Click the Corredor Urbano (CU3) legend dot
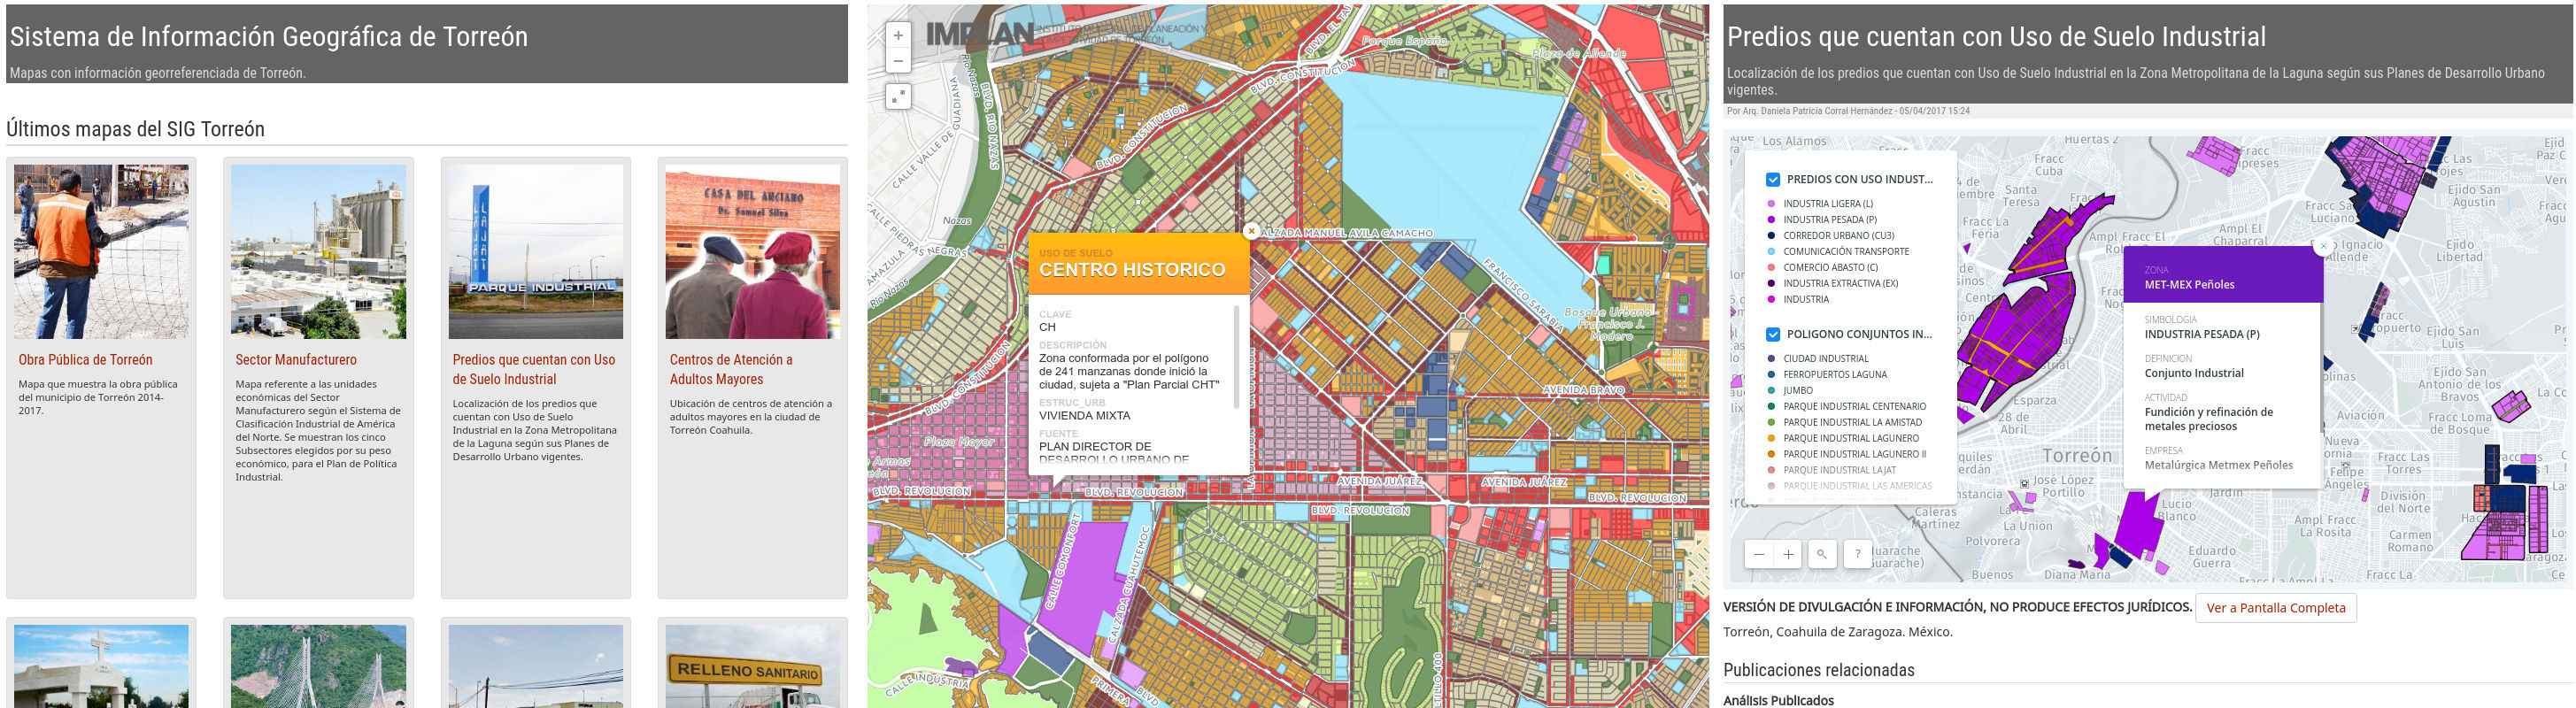Screen dimensions: 2576x708 click(1772, 236)
